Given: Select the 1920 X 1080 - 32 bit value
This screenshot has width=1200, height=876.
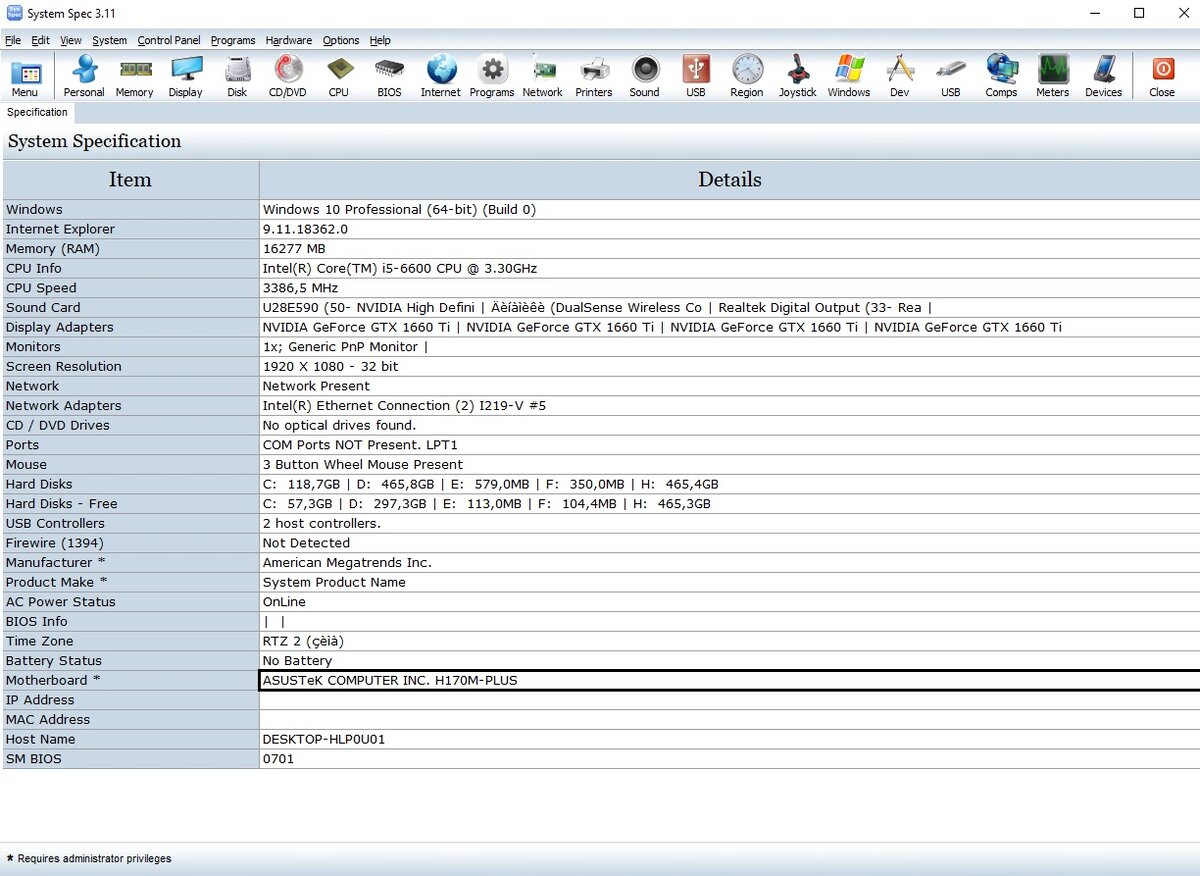Looking at the screenshot, I should [x=730, y=366].
